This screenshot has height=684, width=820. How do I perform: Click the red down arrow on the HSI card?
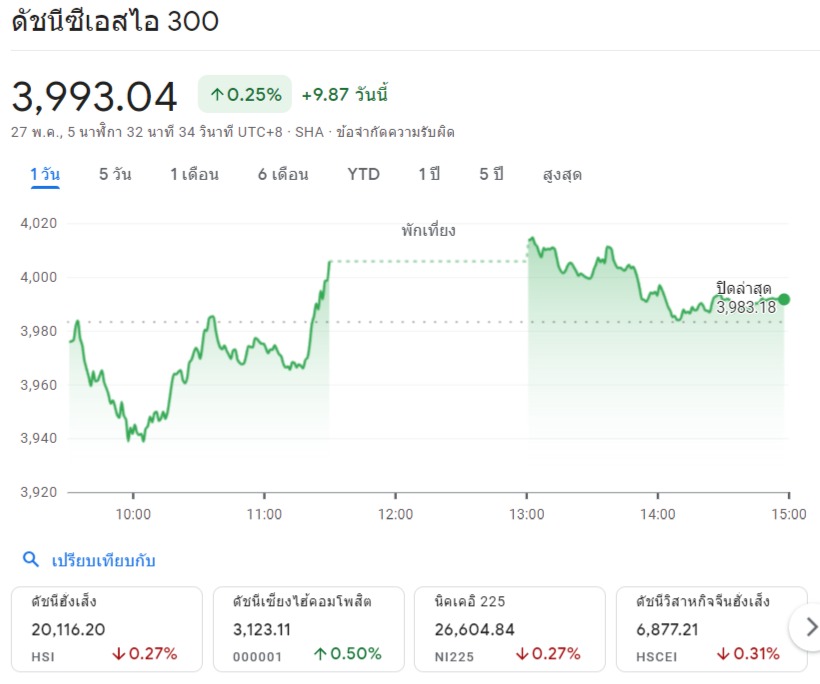pyautogui.click(x=119, y=655)
